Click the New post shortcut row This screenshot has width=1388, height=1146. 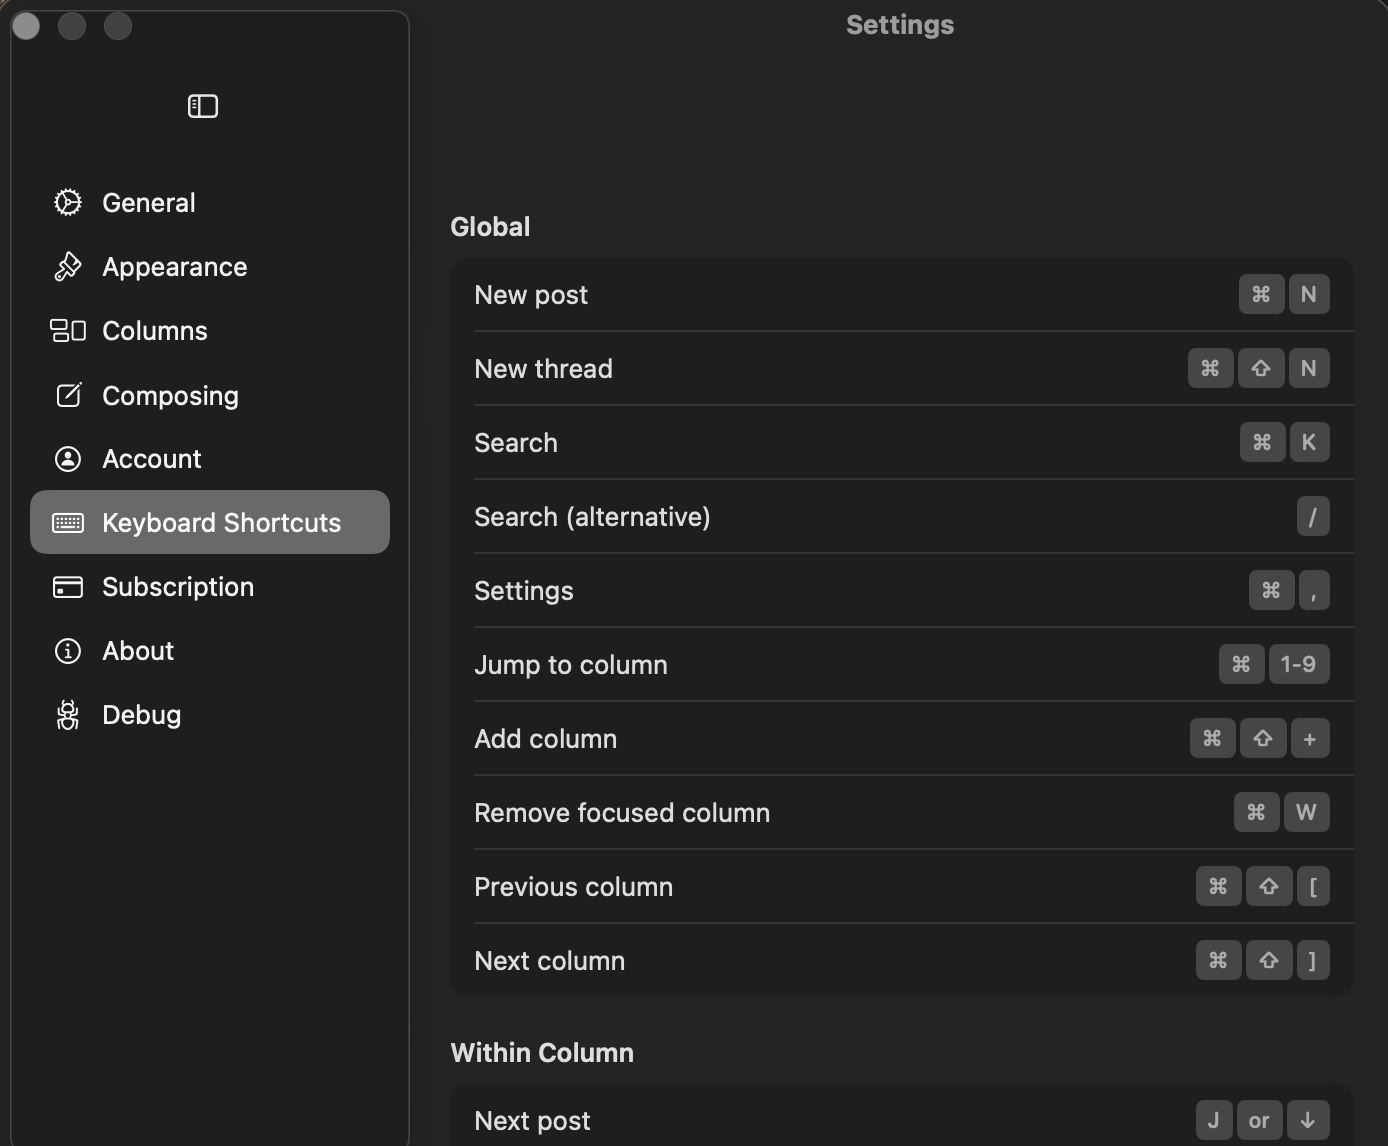click(900, 294)
